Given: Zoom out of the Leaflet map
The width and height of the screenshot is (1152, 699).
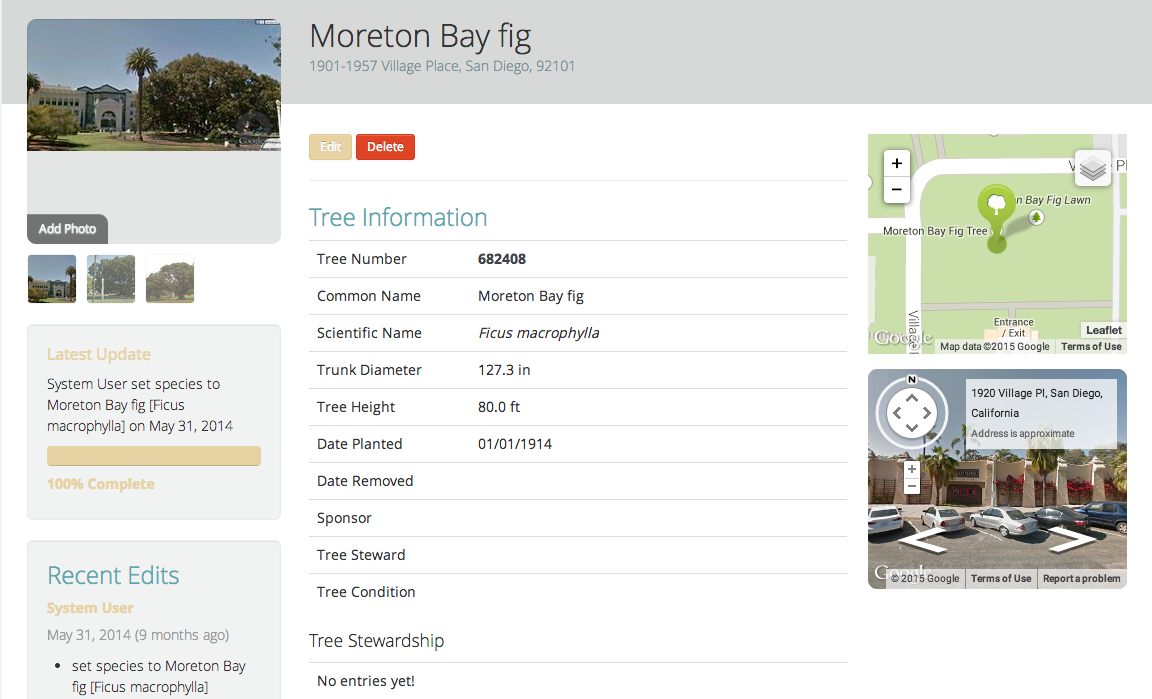Looking at the screenshot, I should tap(896, 188).
